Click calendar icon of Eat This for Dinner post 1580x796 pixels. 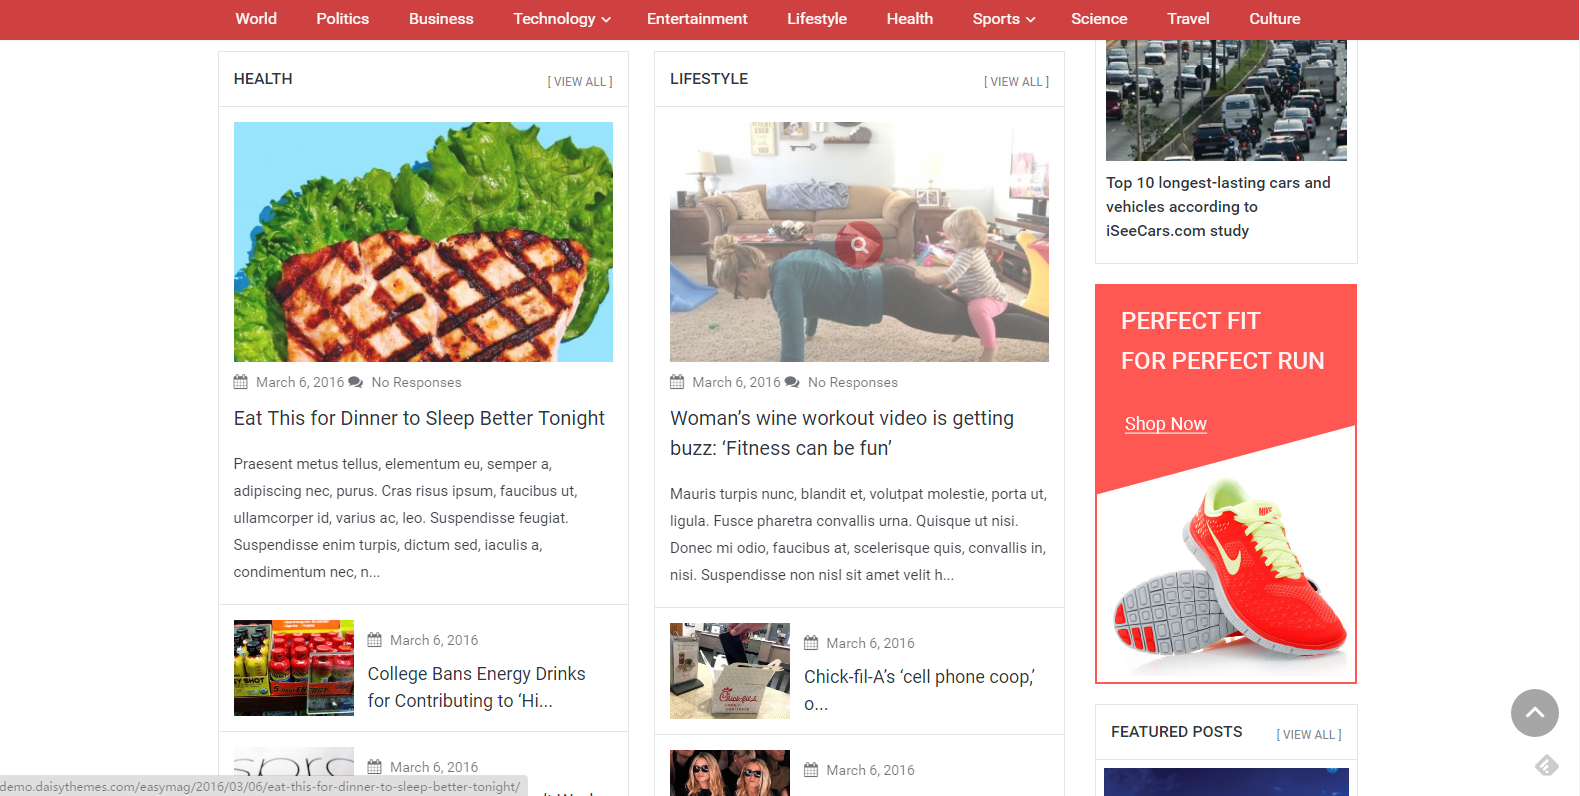click(241, 382)
